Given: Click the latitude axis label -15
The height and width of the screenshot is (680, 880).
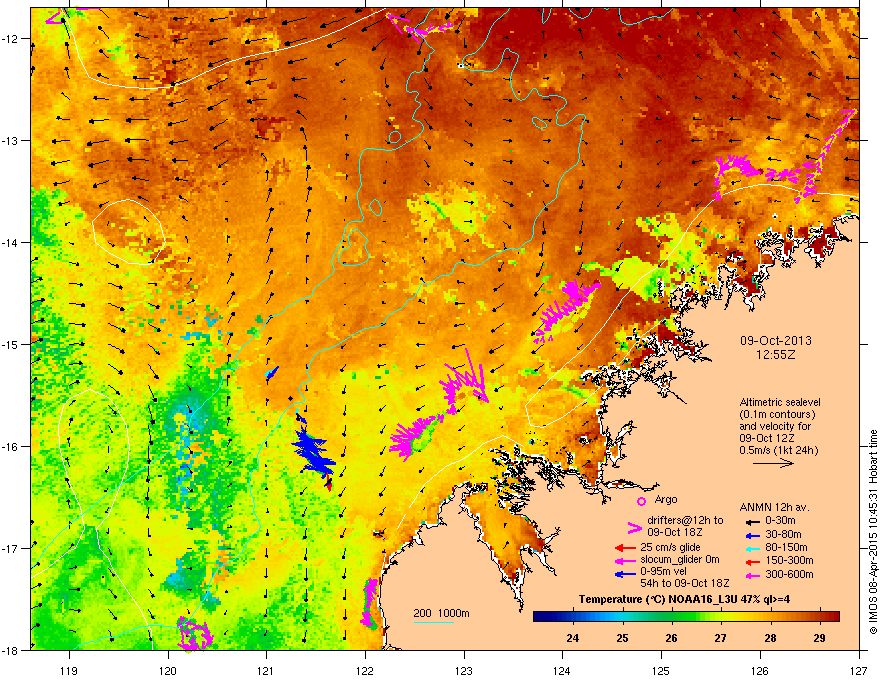Looking at the screenshot, I should click(10, 344).
